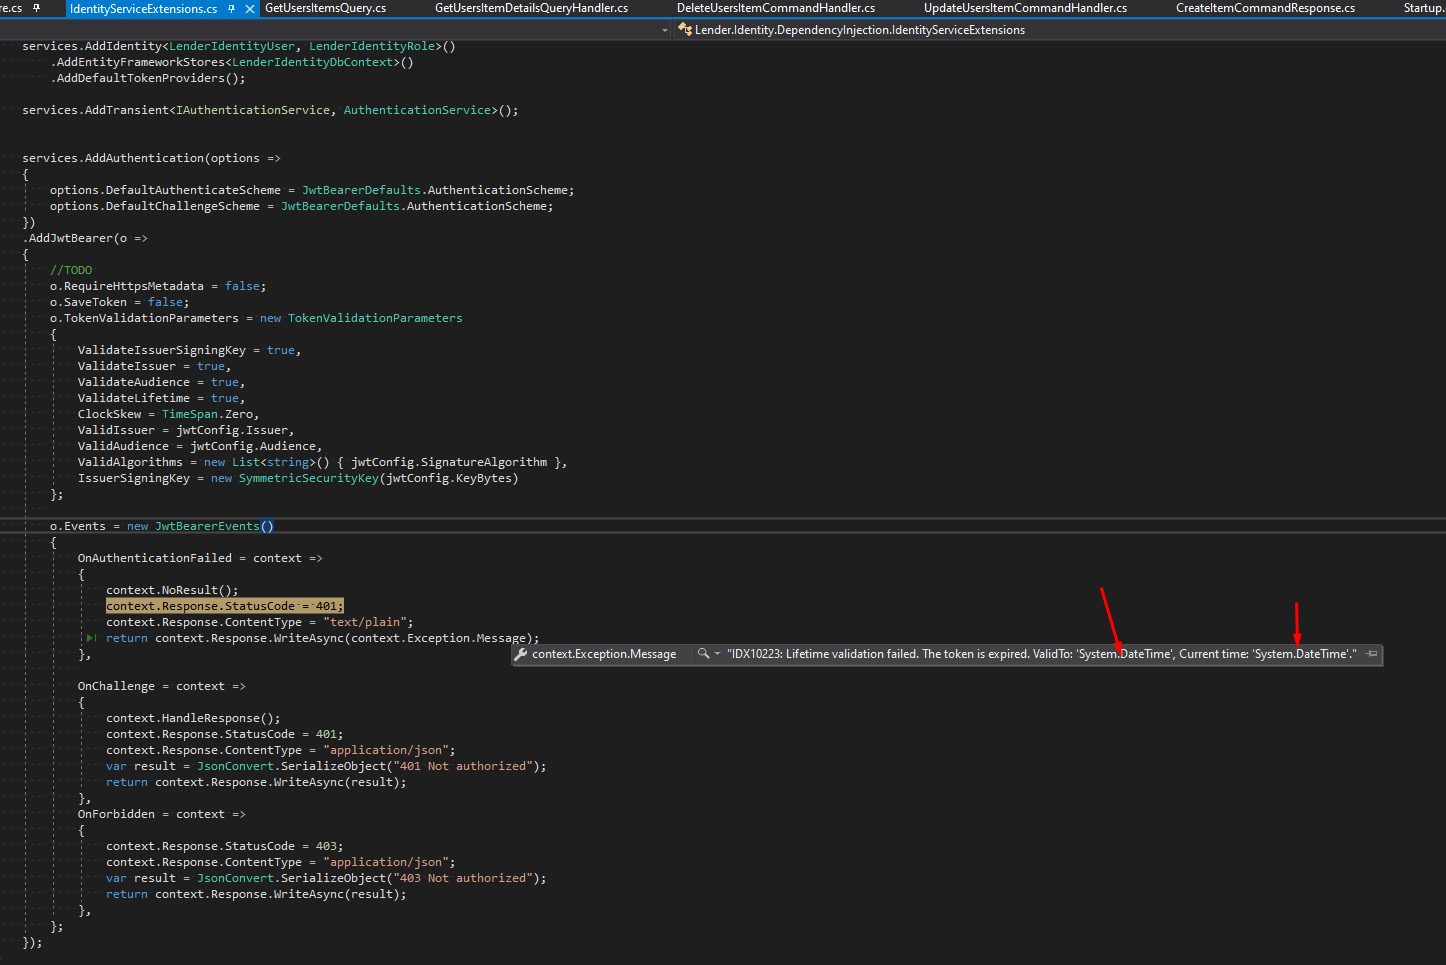1446x965 pixels.
Task: Click the C# class icon beside IdentityServiceExtensions breadcrumb
Action: 686,29
